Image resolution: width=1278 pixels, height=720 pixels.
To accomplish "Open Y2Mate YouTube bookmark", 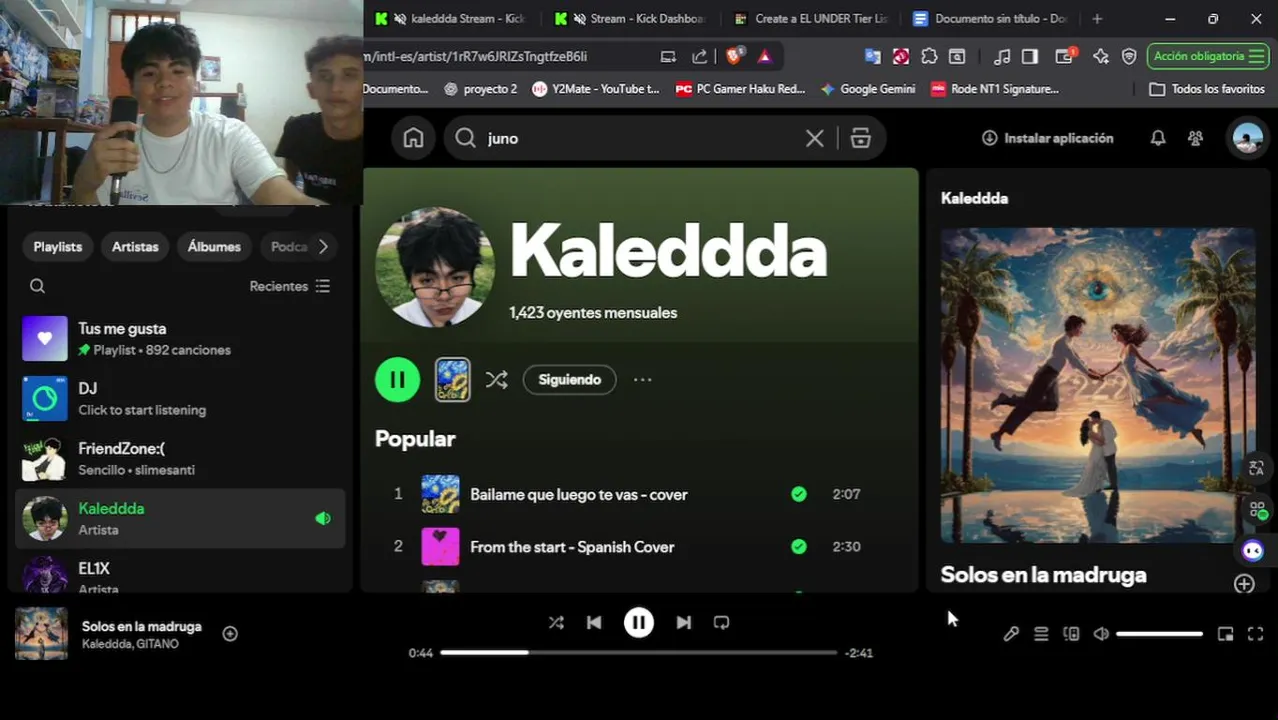I will pyautogui.click(x=596, y=89).
